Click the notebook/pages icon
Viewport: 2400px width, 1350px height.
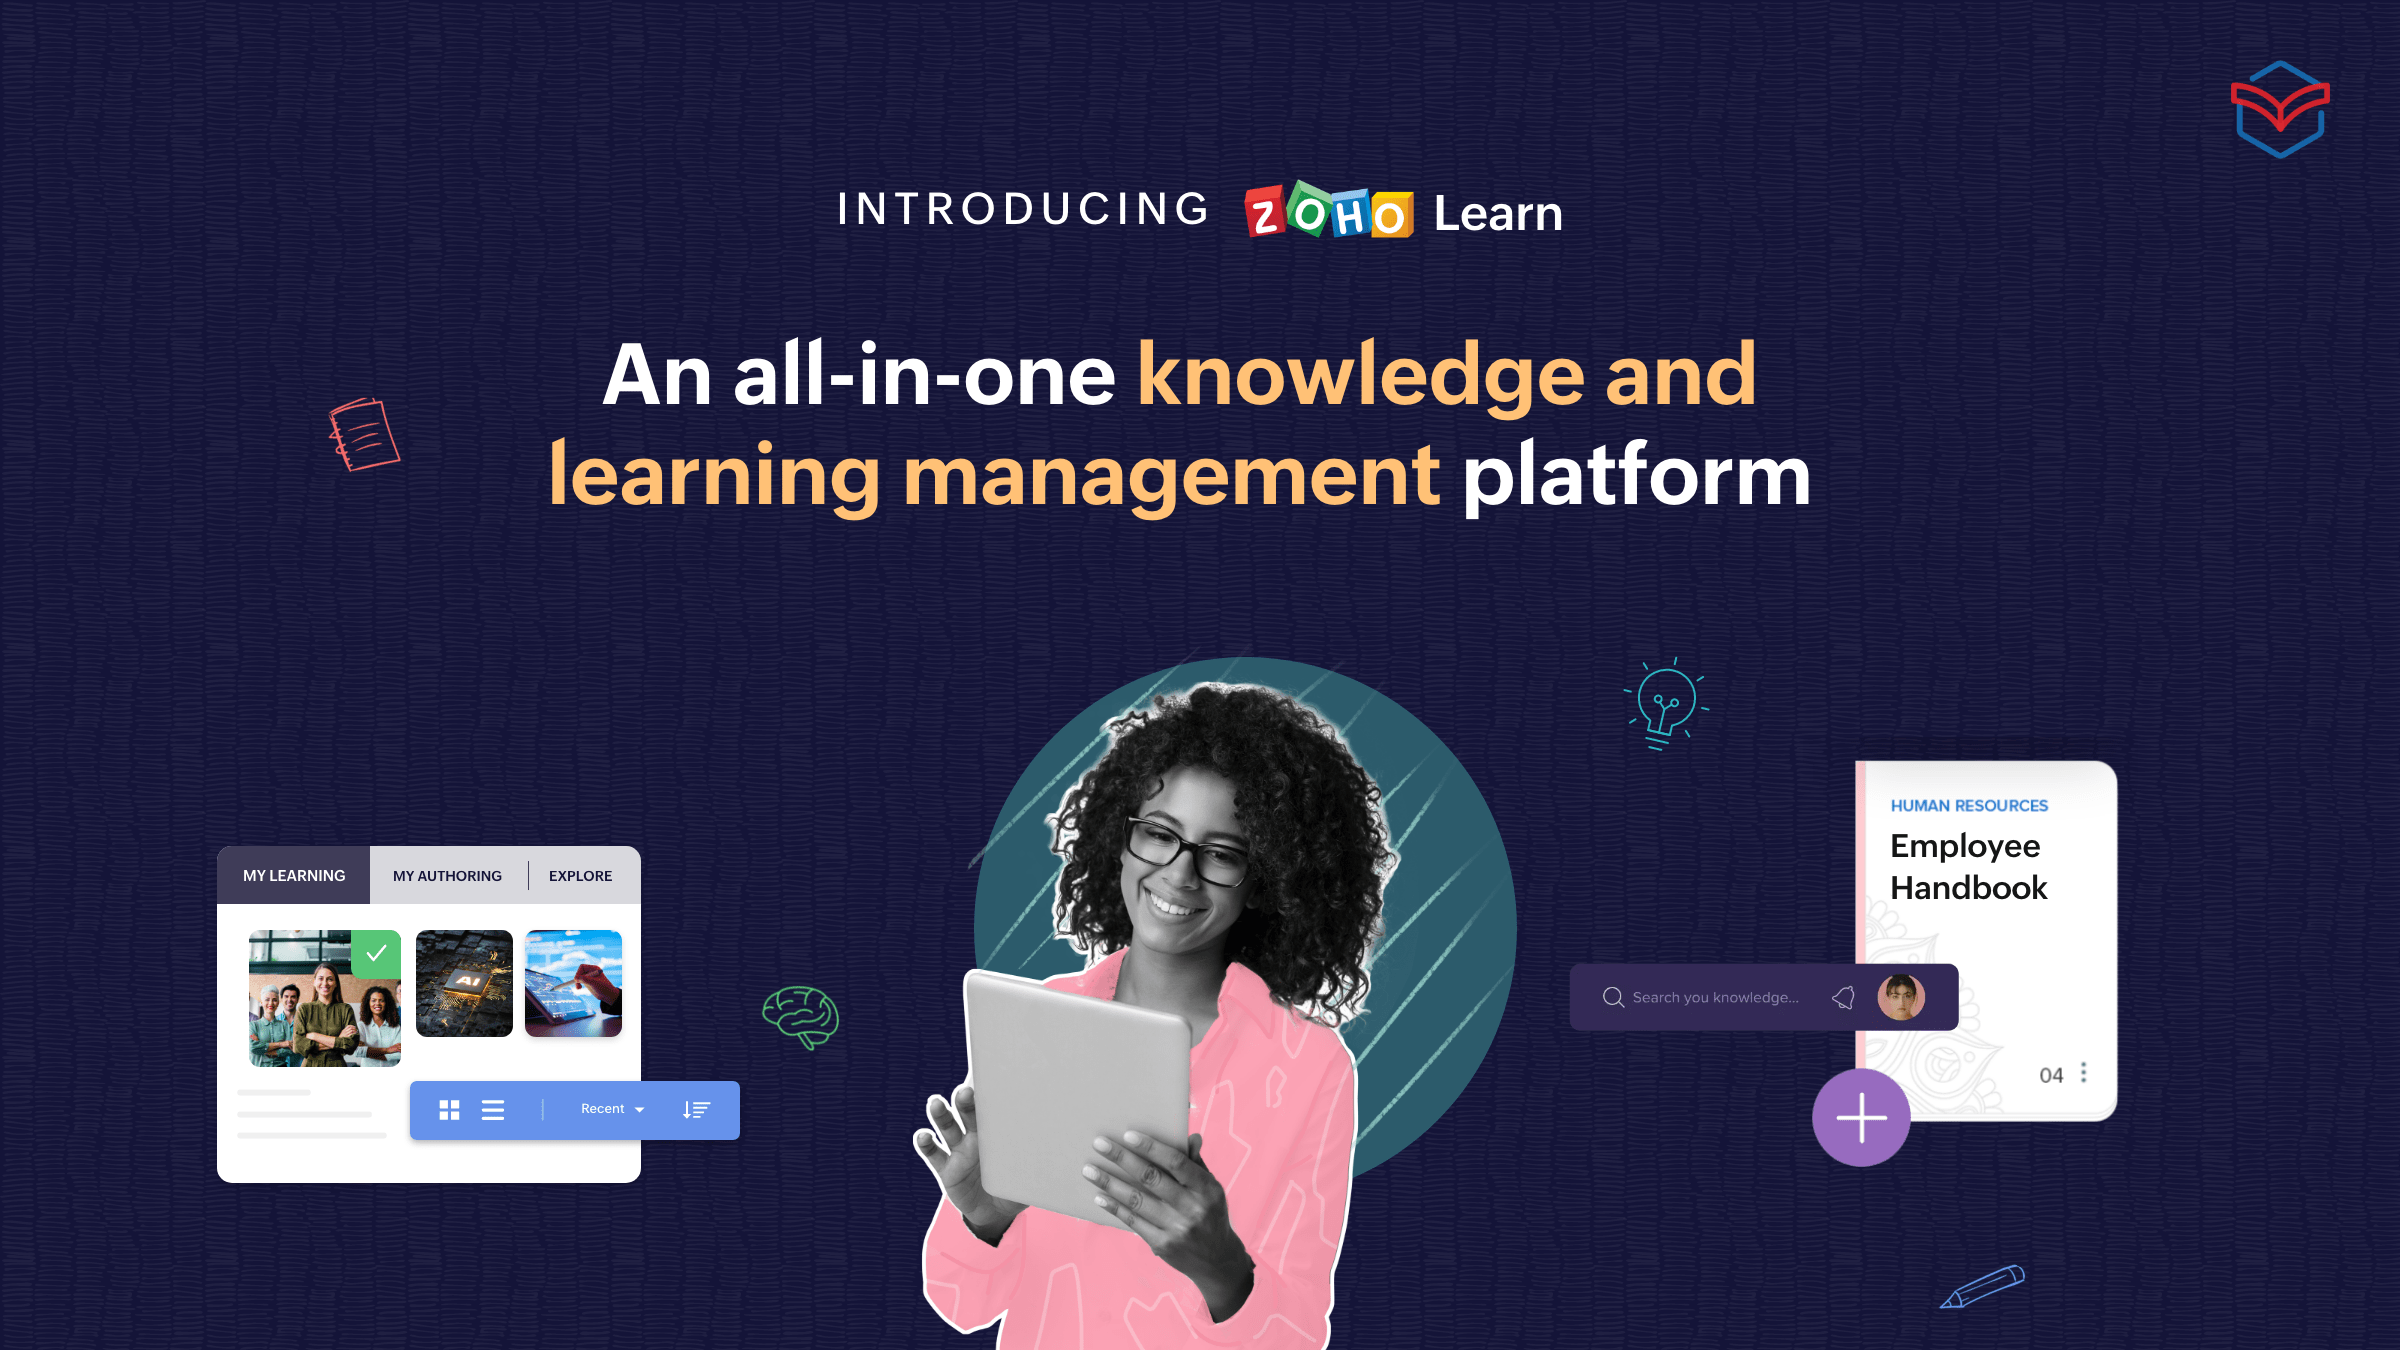point(351,435)
